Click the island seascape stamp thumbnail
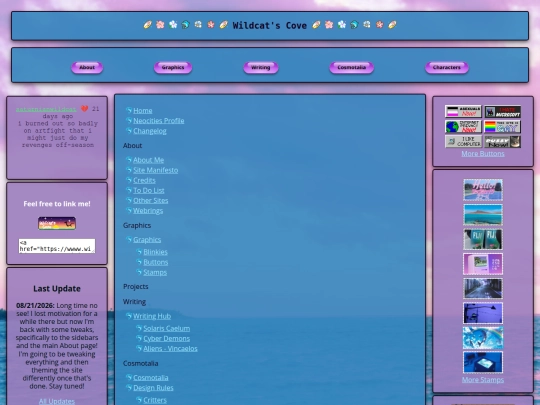 point(483,215)
